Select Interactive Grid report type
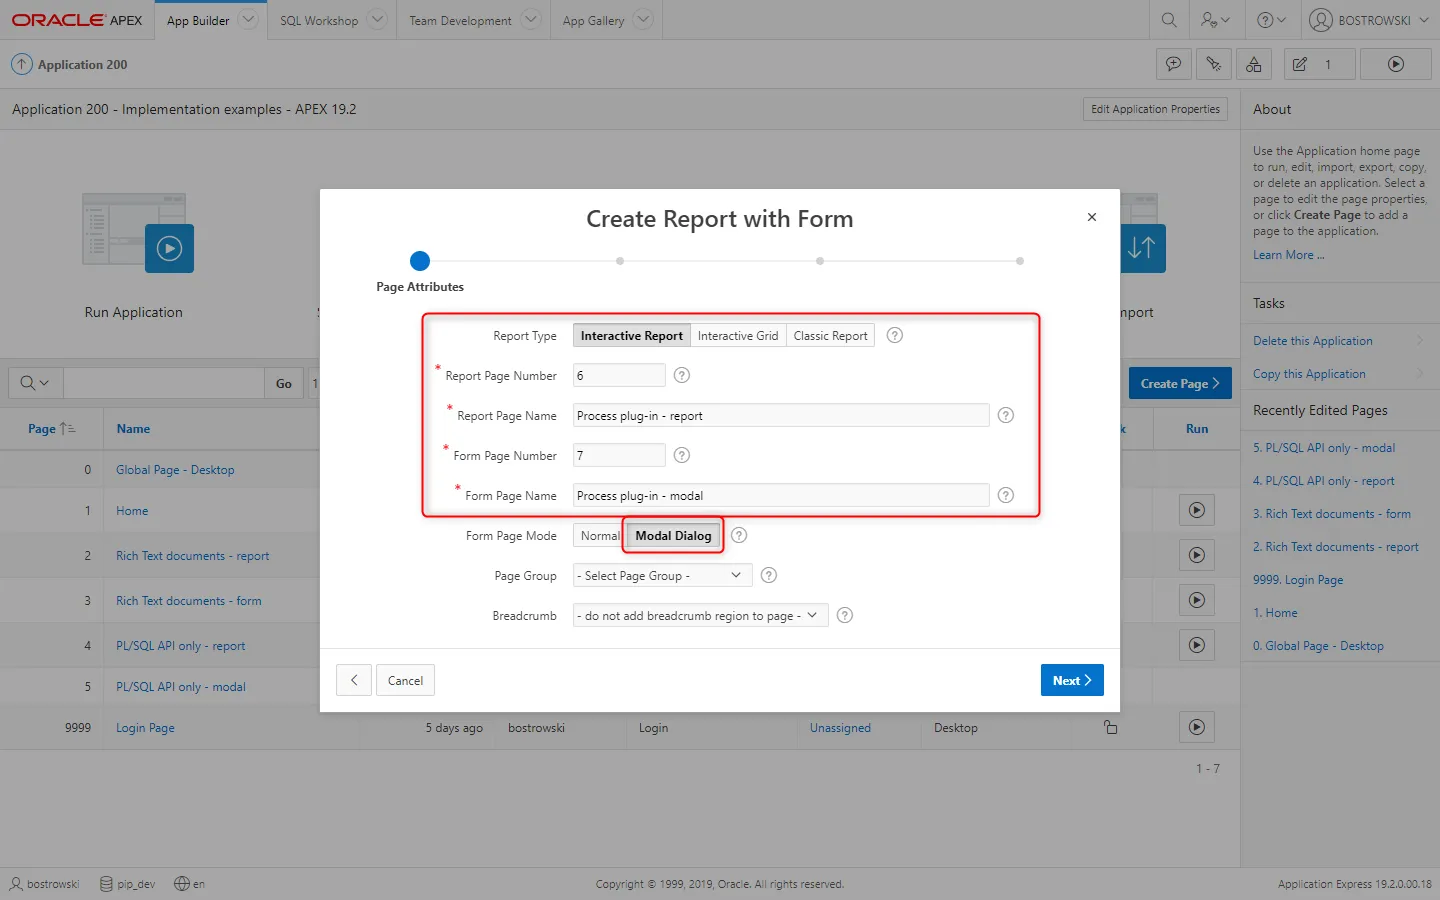1440x900 pixels. tap(738, 336)
